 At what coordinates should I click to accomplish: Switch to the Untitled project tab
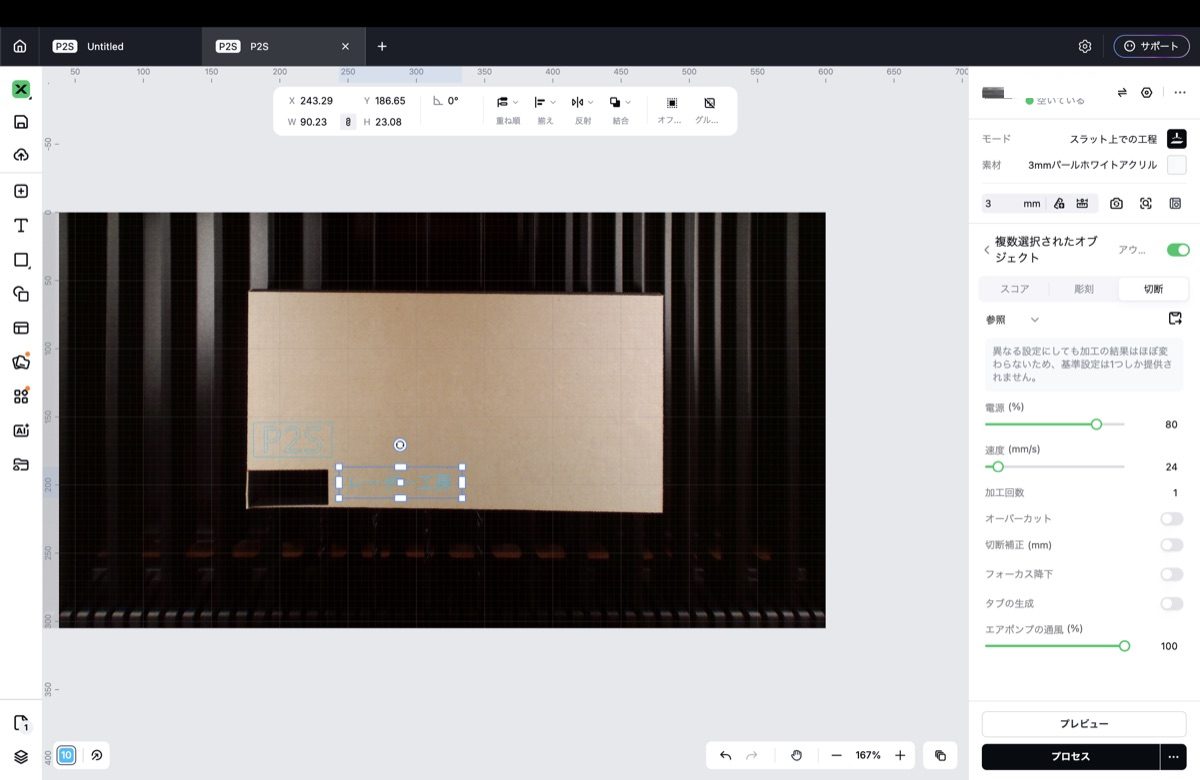point(120,46)
